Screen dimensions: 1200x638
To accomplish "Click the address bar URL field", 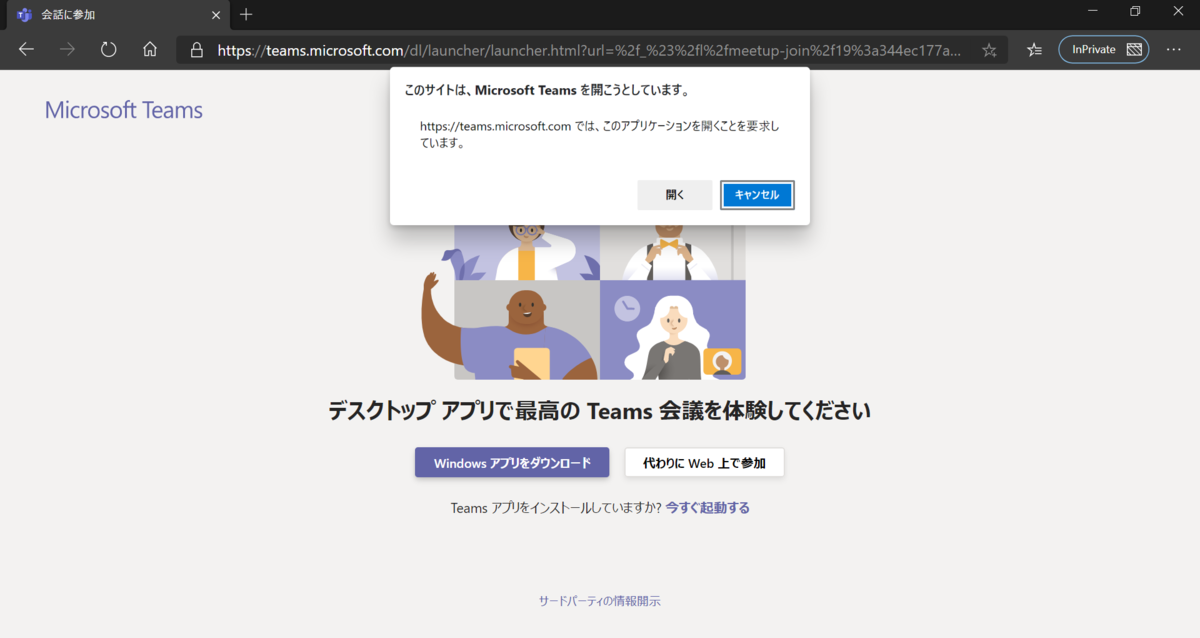I will click(590, 49).
